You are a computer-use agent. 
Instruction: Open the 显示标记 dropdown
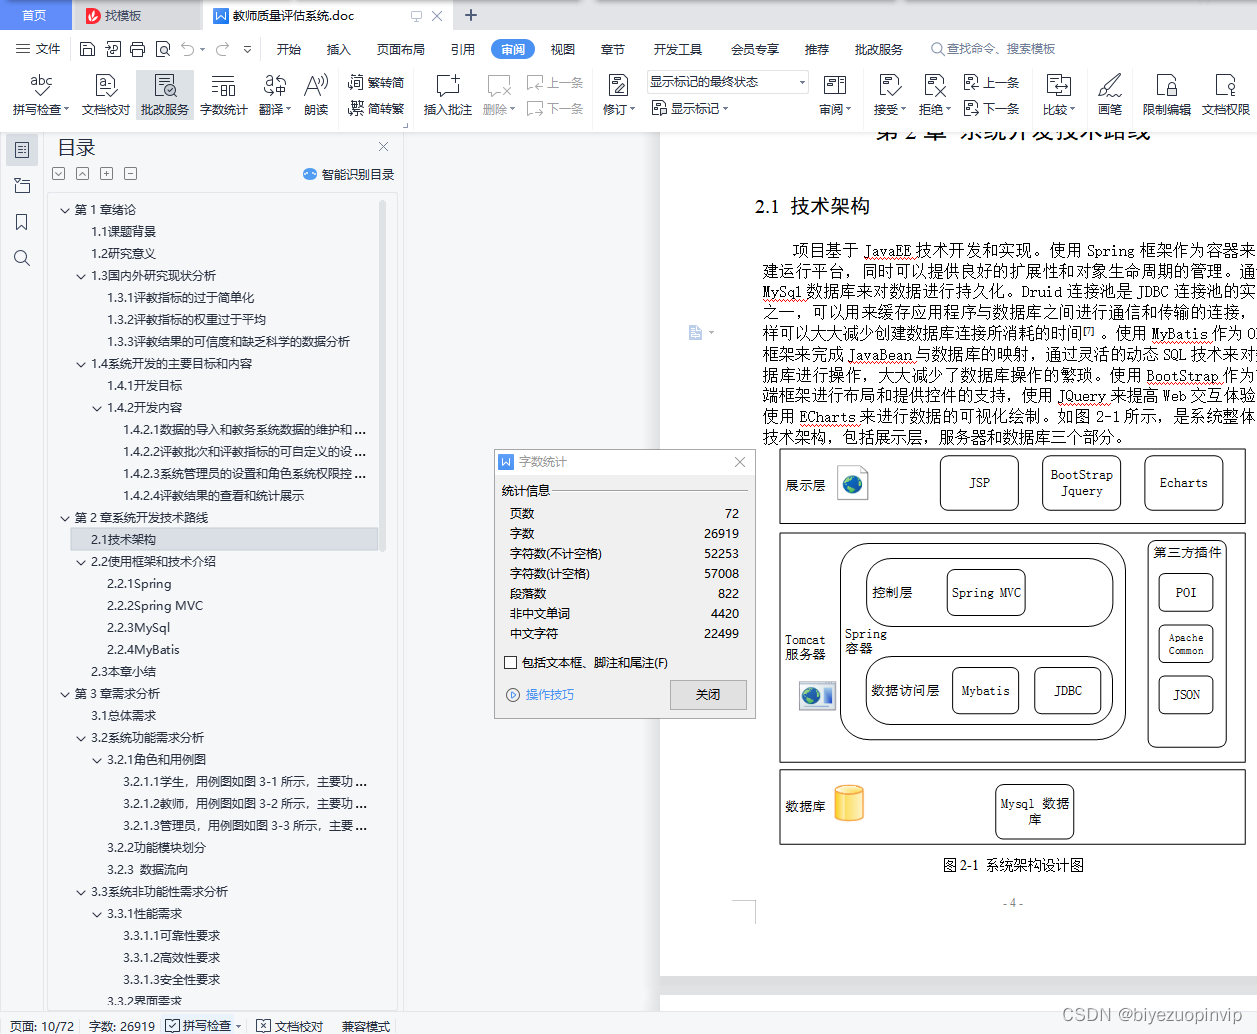[690, 108]
